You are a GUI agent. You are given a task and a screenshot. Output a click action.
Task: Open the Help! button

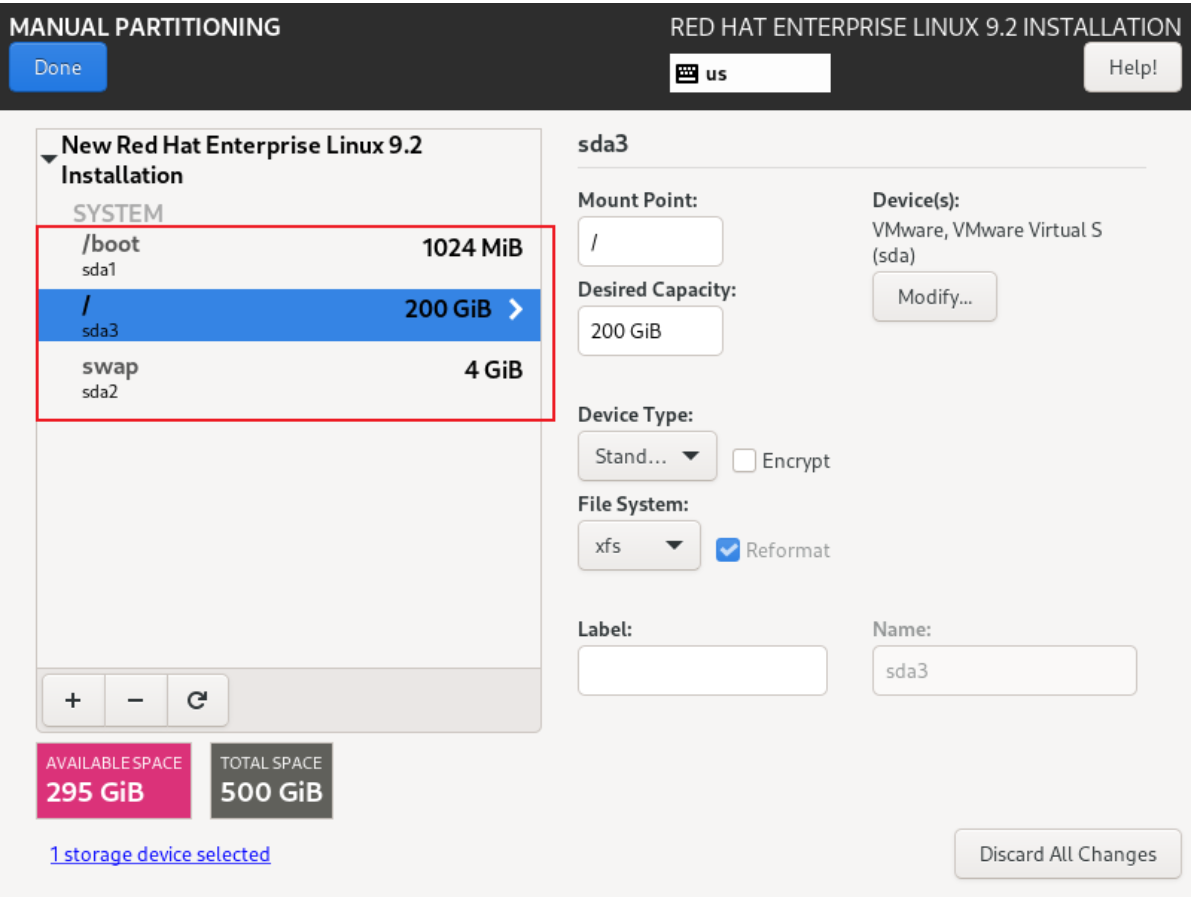[1133, 68]
